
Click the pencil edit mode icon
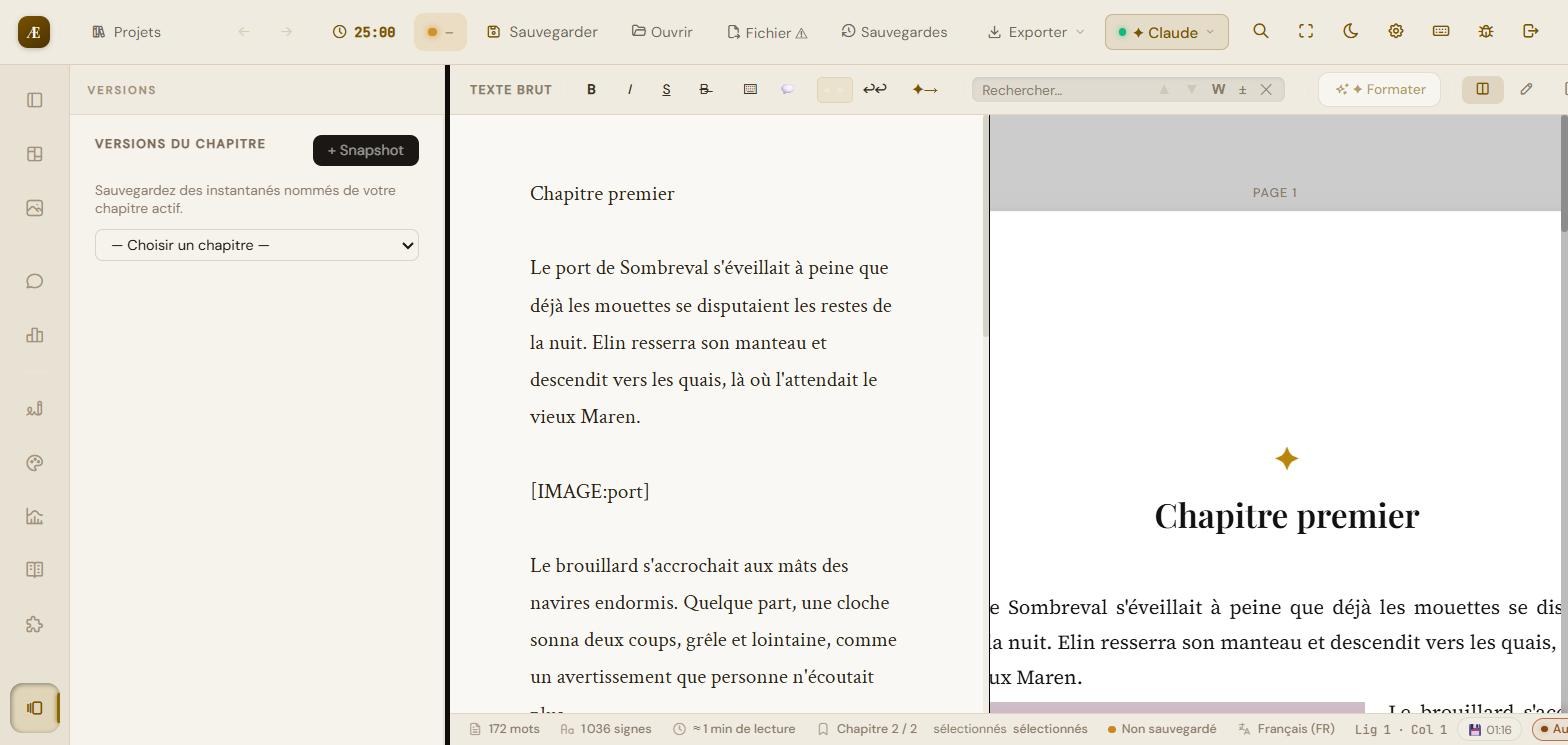click(1526, 89)
